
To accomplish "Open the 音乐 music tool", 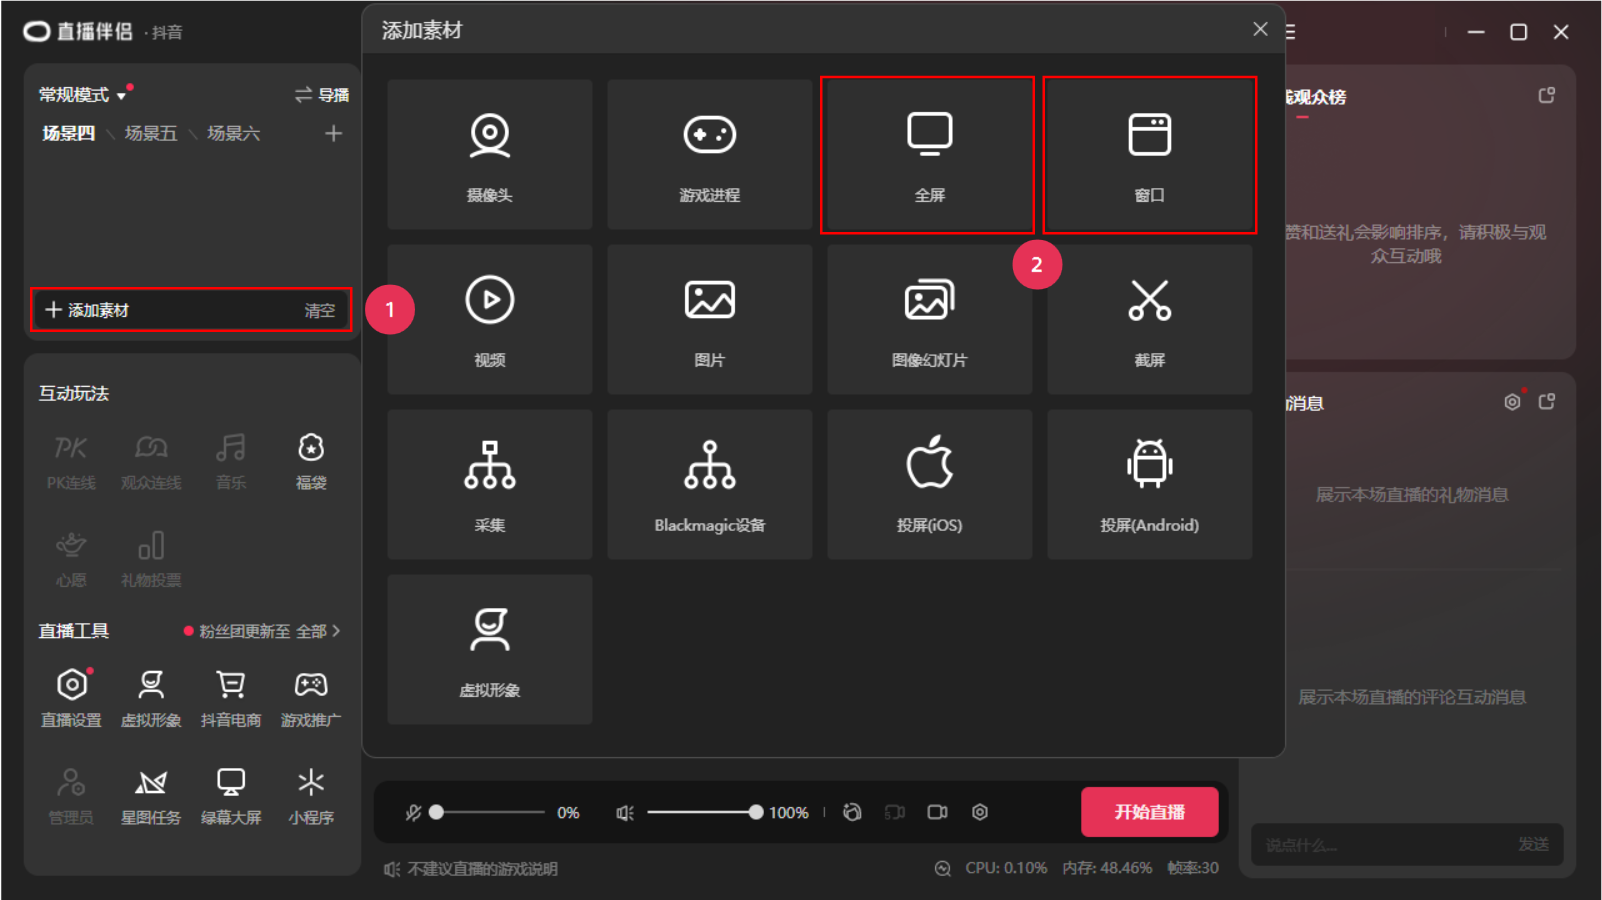I will pos(231,462).
